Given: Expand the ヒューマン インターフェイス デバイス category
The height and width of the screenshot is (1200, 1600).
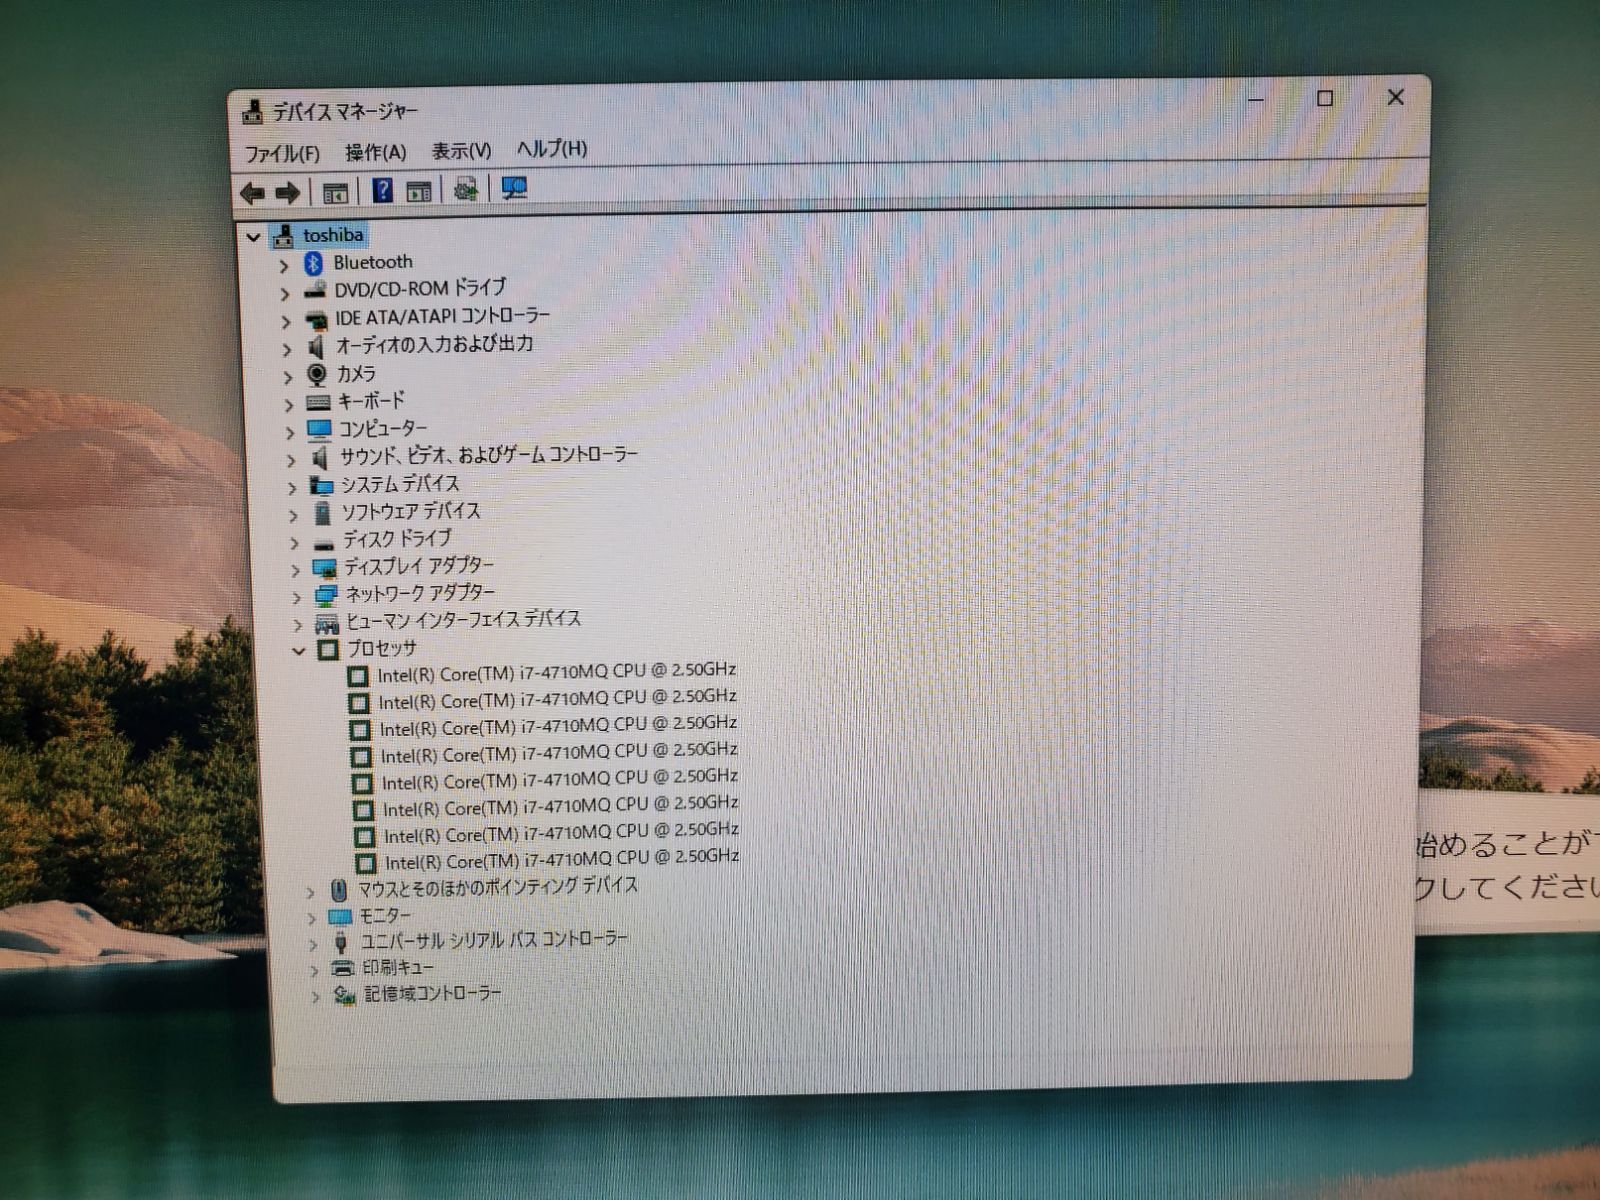Looking at the screenshot, I should (297, 624).
